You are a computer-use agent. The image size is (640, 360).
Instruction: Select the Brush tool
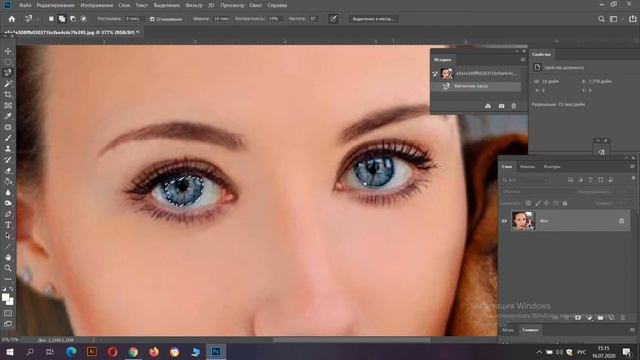[x=8, y=138]
